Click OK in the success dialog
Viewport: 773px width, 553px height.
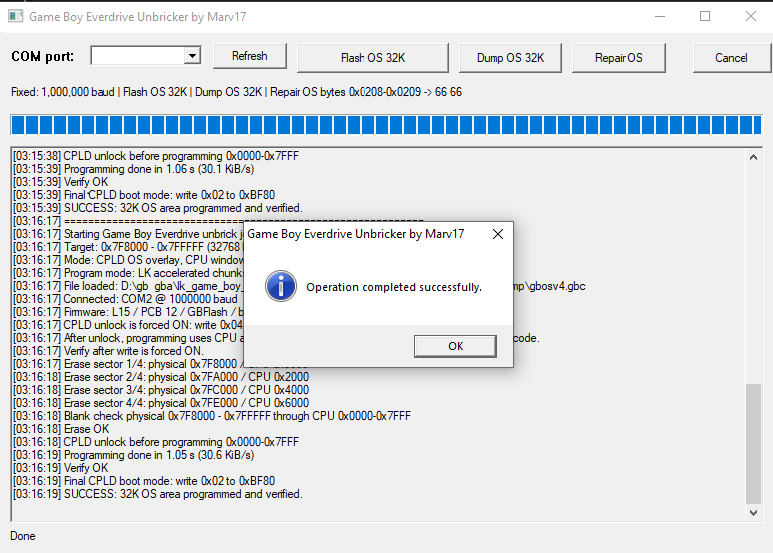(x=455, y=346)
